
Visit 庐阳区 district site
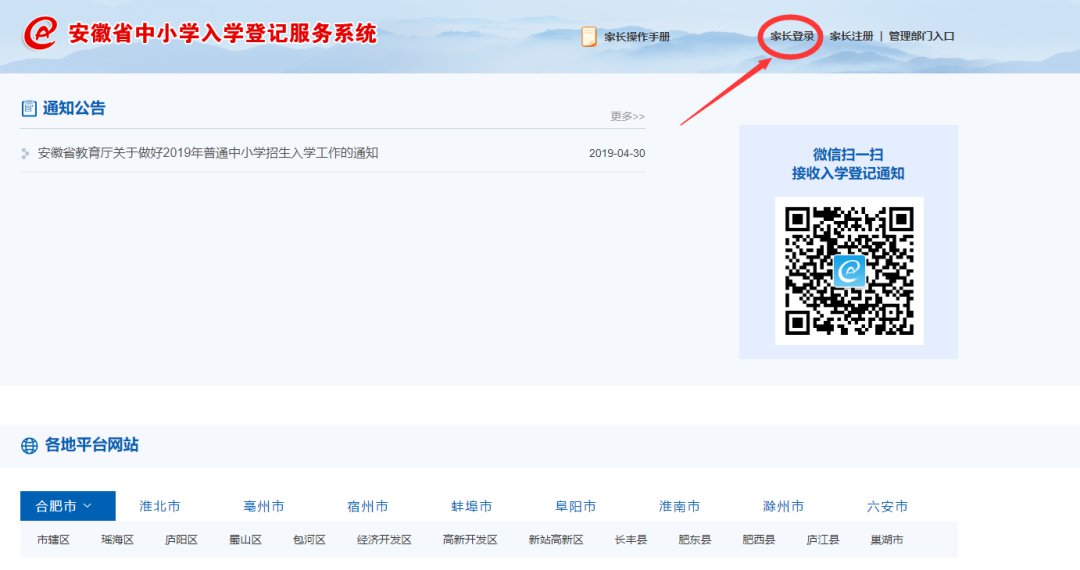point(181,540)
